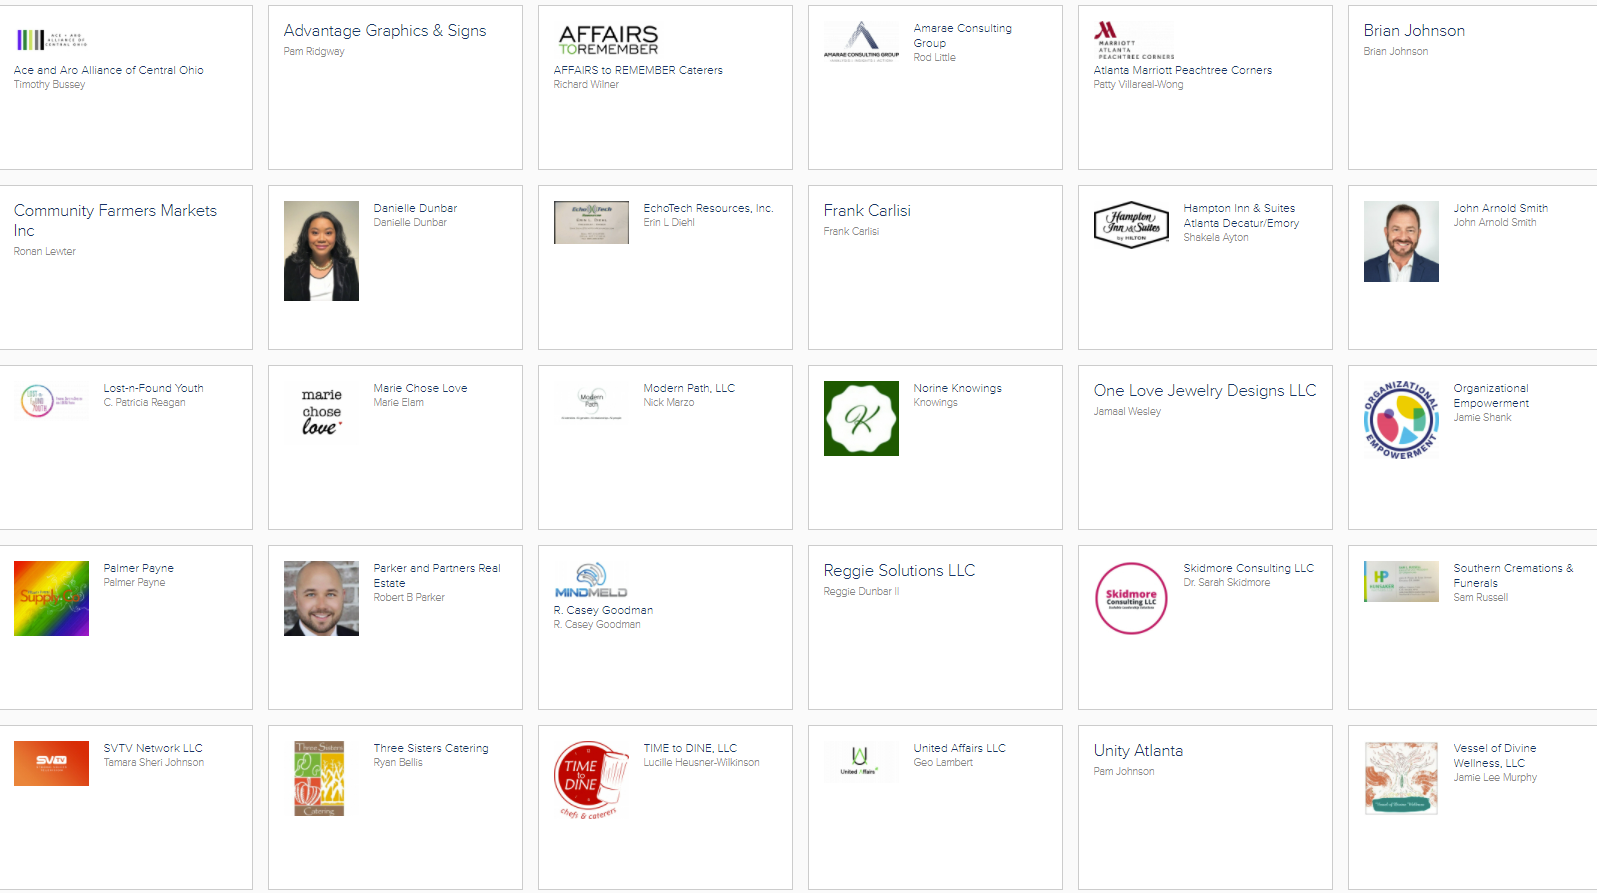View John Arnold Smith's portrait photo
This screenshot has height=893, width=1597.
1401,241
